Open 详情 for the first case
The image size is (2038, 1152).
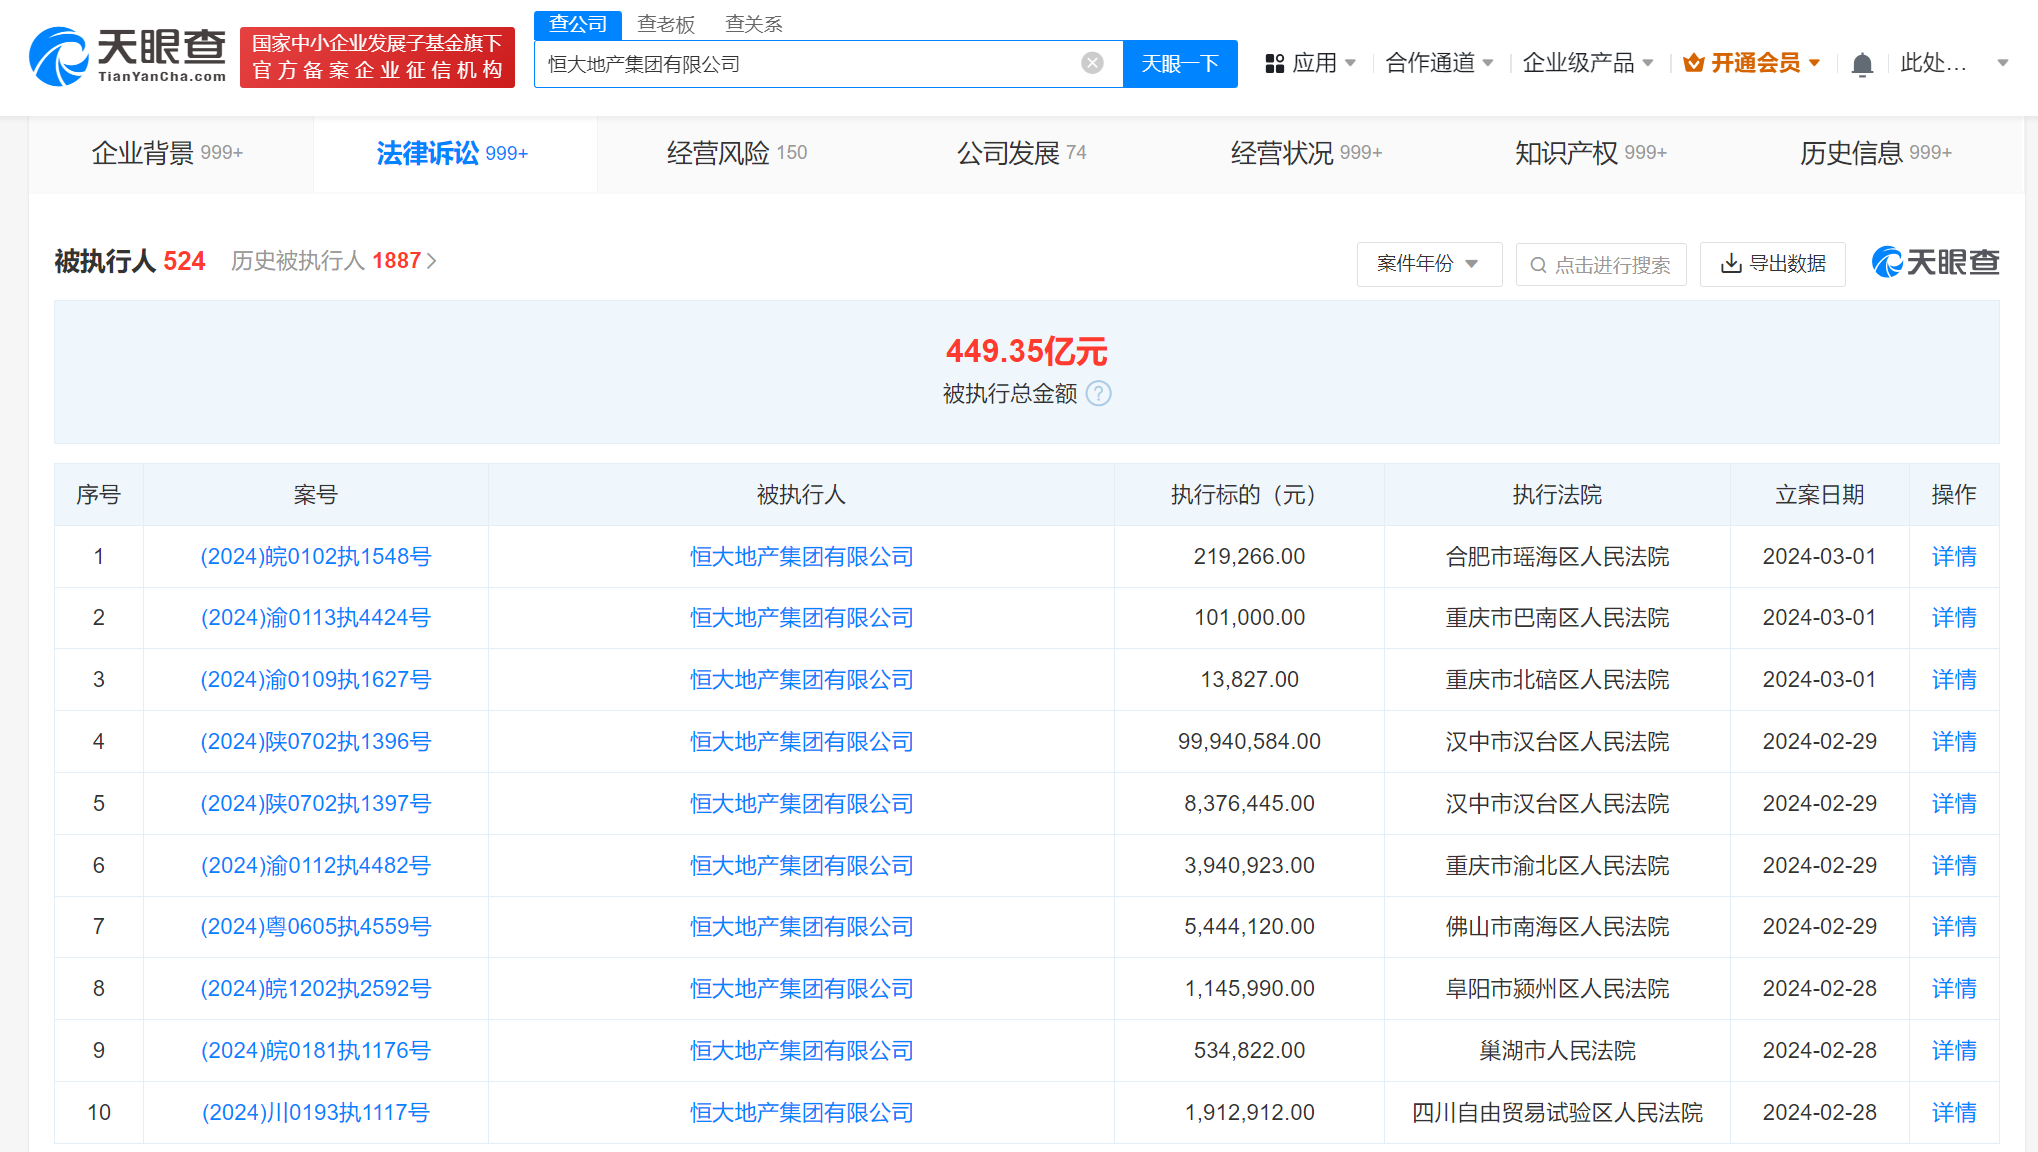pos(1953,557)
